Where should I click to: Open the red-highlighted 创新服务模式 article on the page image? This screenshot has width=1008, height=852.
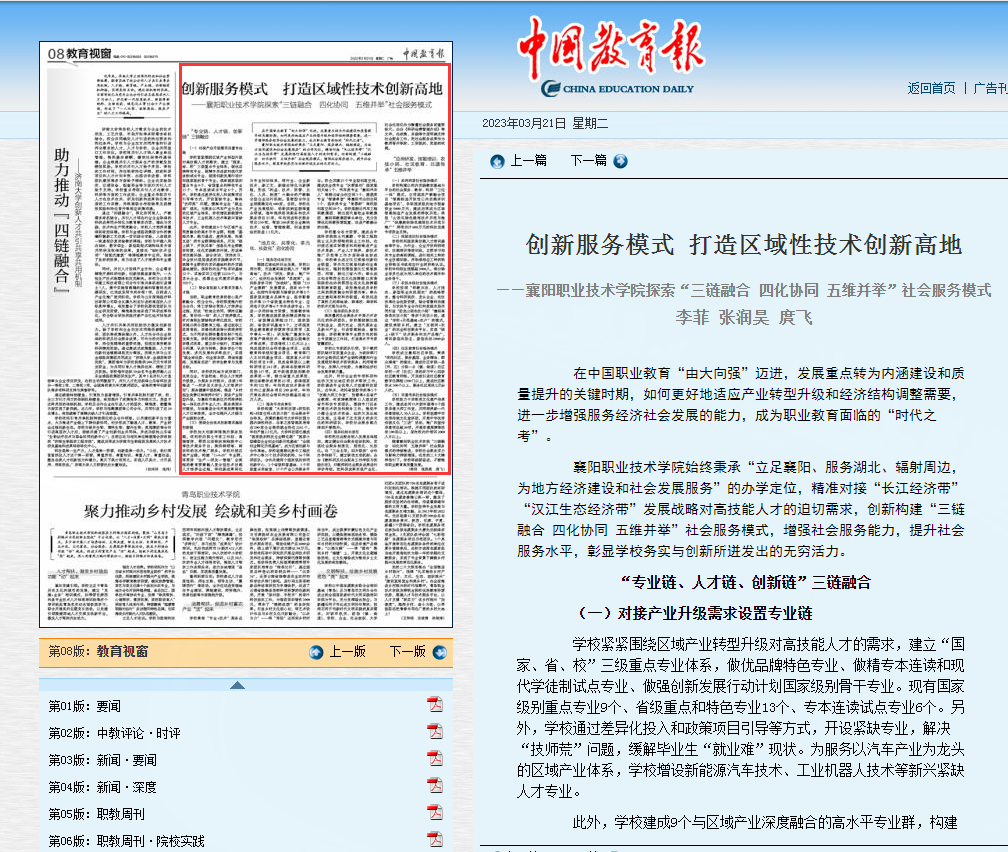[x=314, y=269]
